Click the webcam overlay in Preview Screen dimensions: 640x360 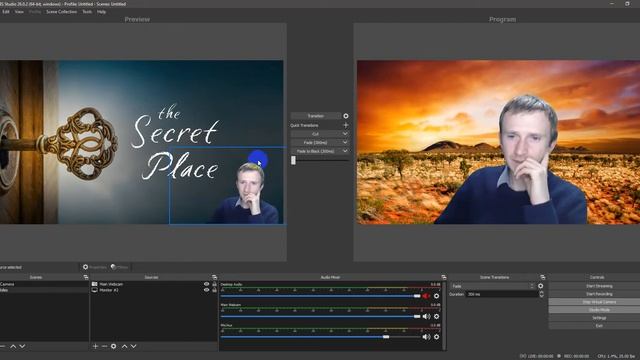click(x=227, y=185)
